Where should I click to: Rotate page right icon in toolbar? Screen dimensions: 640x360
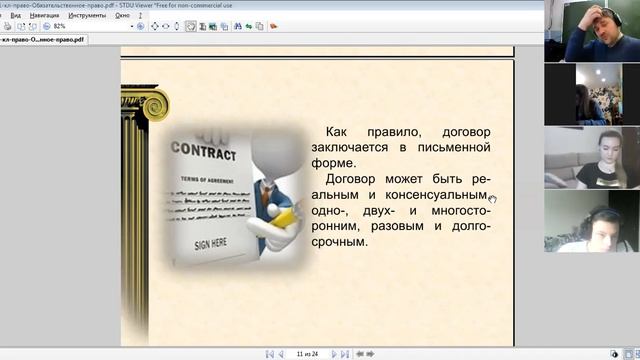point(33,27)
